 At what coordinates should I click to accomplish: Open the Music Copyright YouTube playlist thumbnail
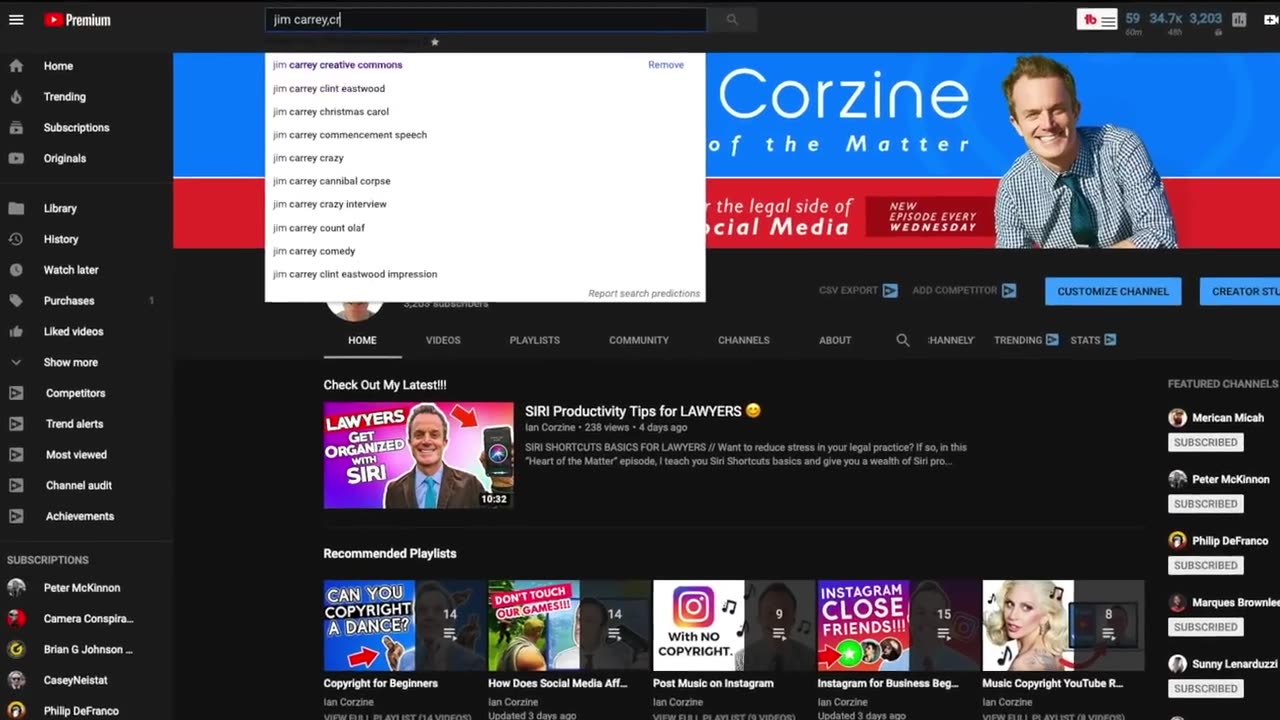click(x=1063, y=625)
